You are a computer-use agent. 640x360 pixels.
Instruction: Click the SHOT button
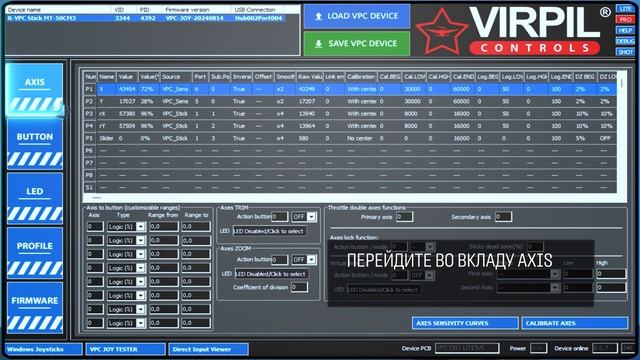pyautogui.click(x=625, y=52)
